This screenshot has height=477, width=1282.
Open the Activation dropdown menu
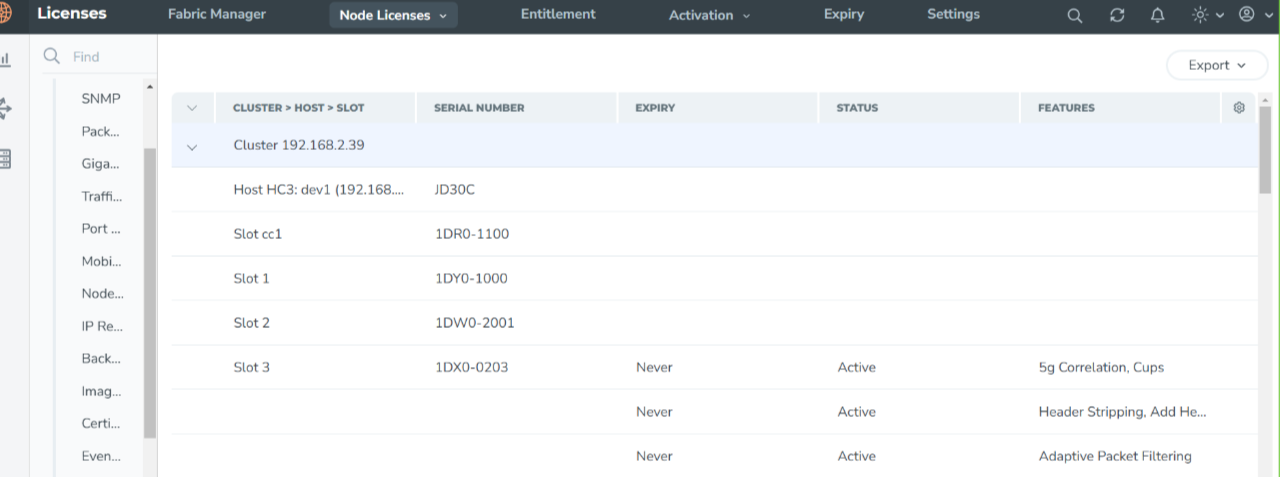coord(709,15)
